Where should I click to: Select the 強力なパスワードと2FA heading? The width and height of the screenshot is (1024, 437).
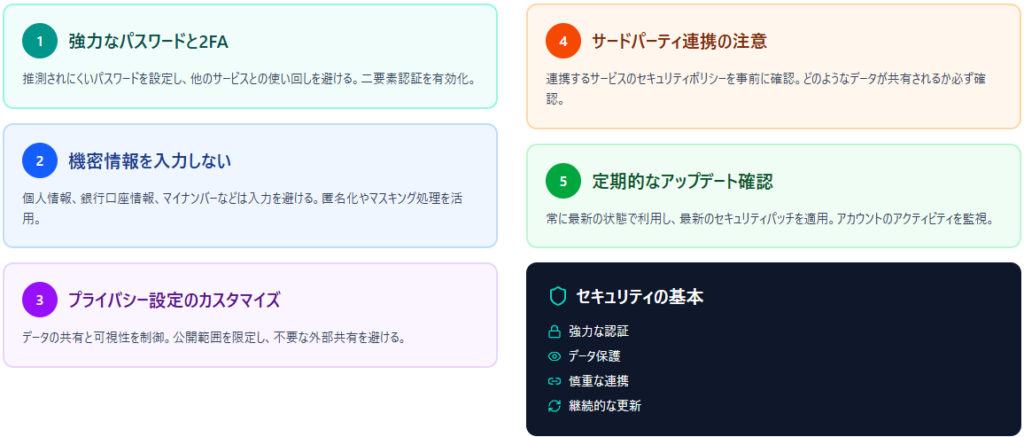click(x=149, y=41)
